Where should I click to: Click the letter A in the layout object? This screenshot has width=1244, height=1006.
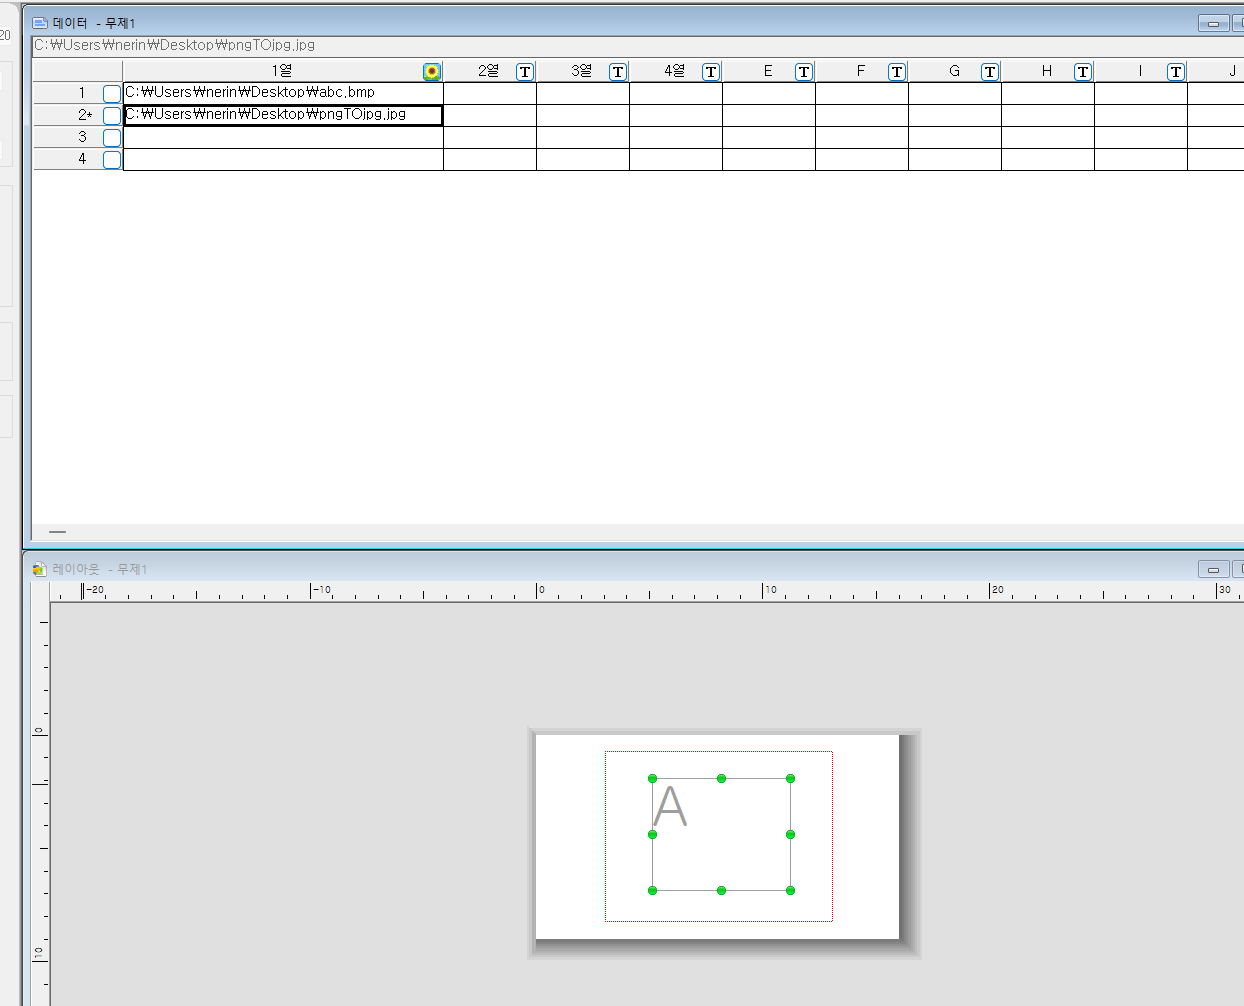[670, 807]
